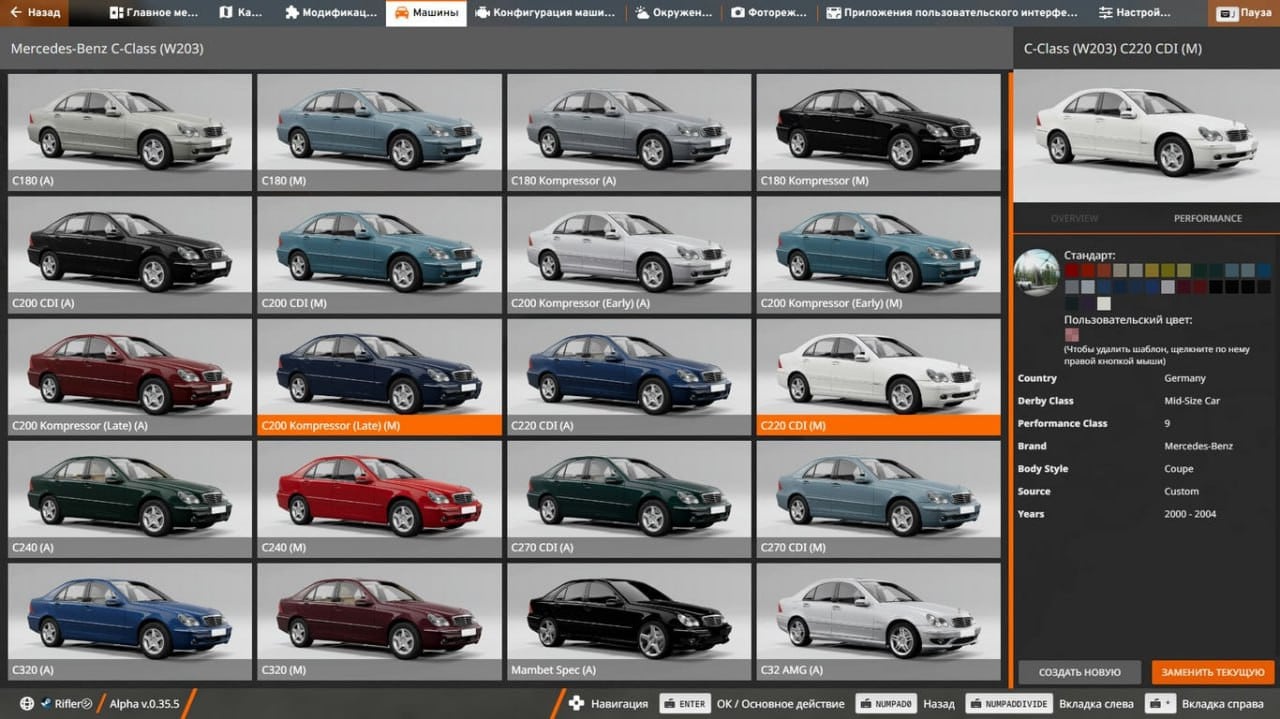Select C200 Kompressor (Early) (M) thumbnail
This screenshot has width=1280, height=719.
[x=879, y=254]
